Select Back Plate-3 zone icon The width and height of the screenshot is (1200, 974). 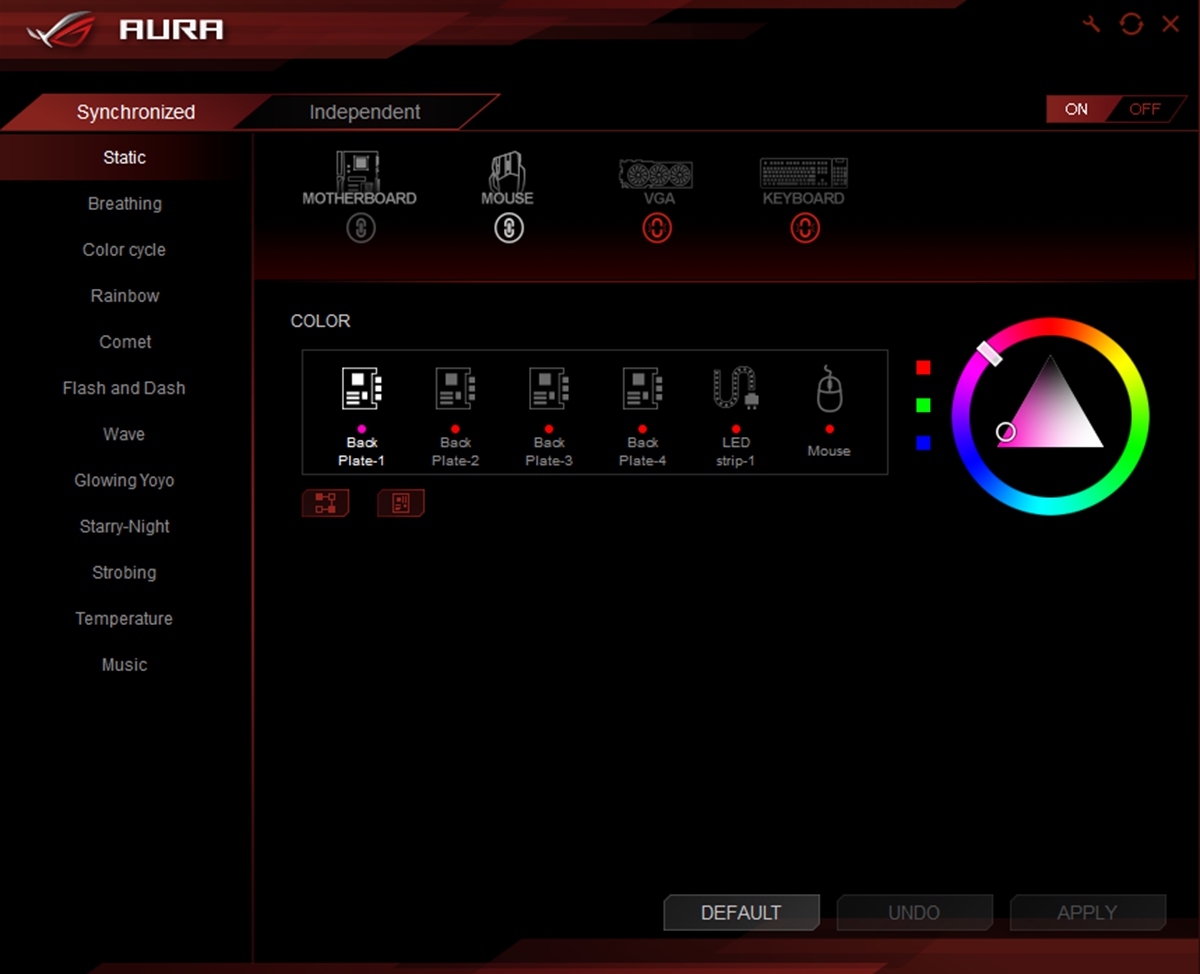549,388
